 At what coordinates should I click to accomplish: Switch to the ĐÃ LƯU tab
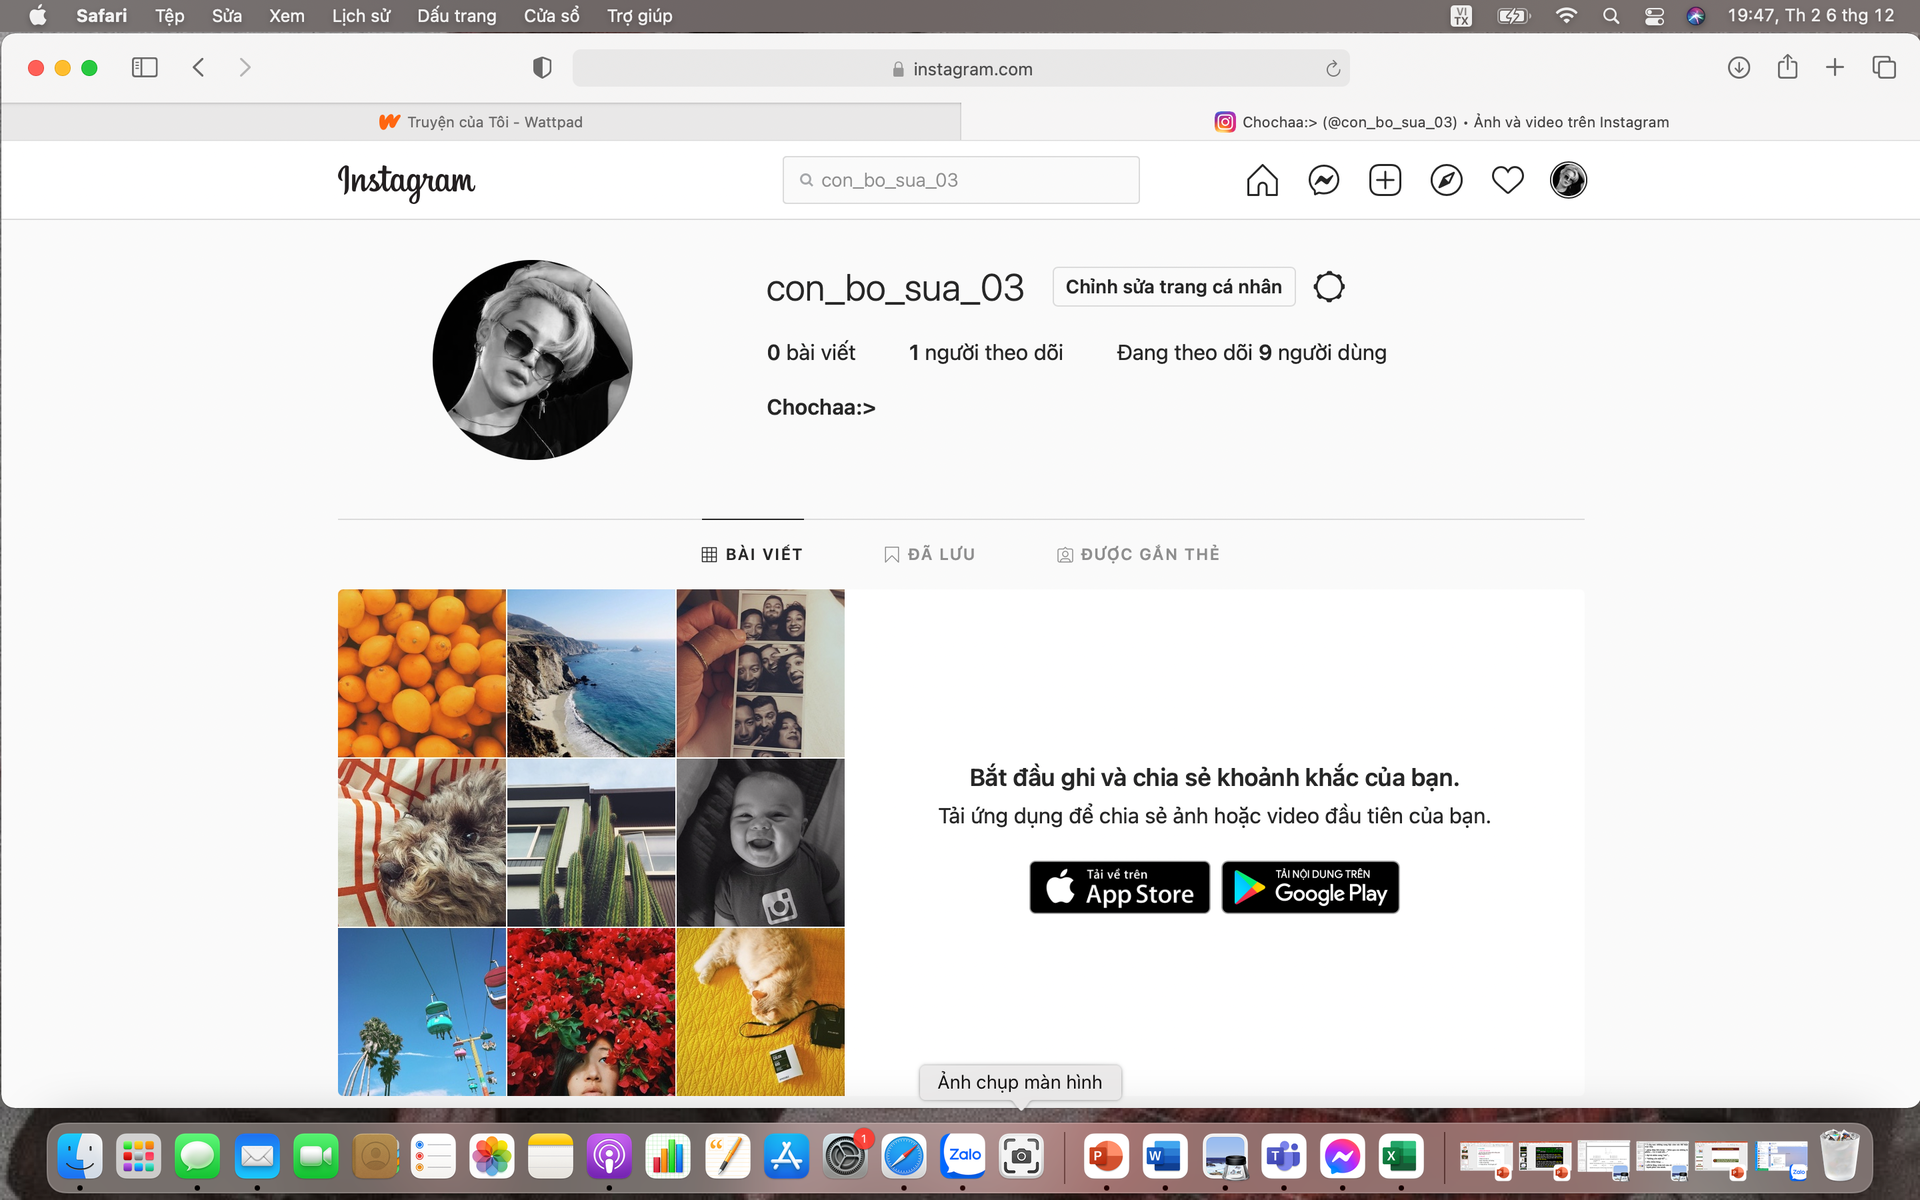929,554
